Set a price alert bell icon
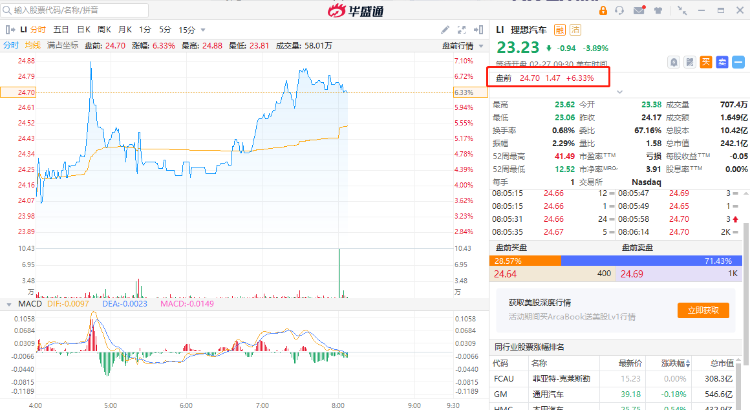Image resolution: width=750 pixels, height=410 pixels. click(x=673, y=62)
